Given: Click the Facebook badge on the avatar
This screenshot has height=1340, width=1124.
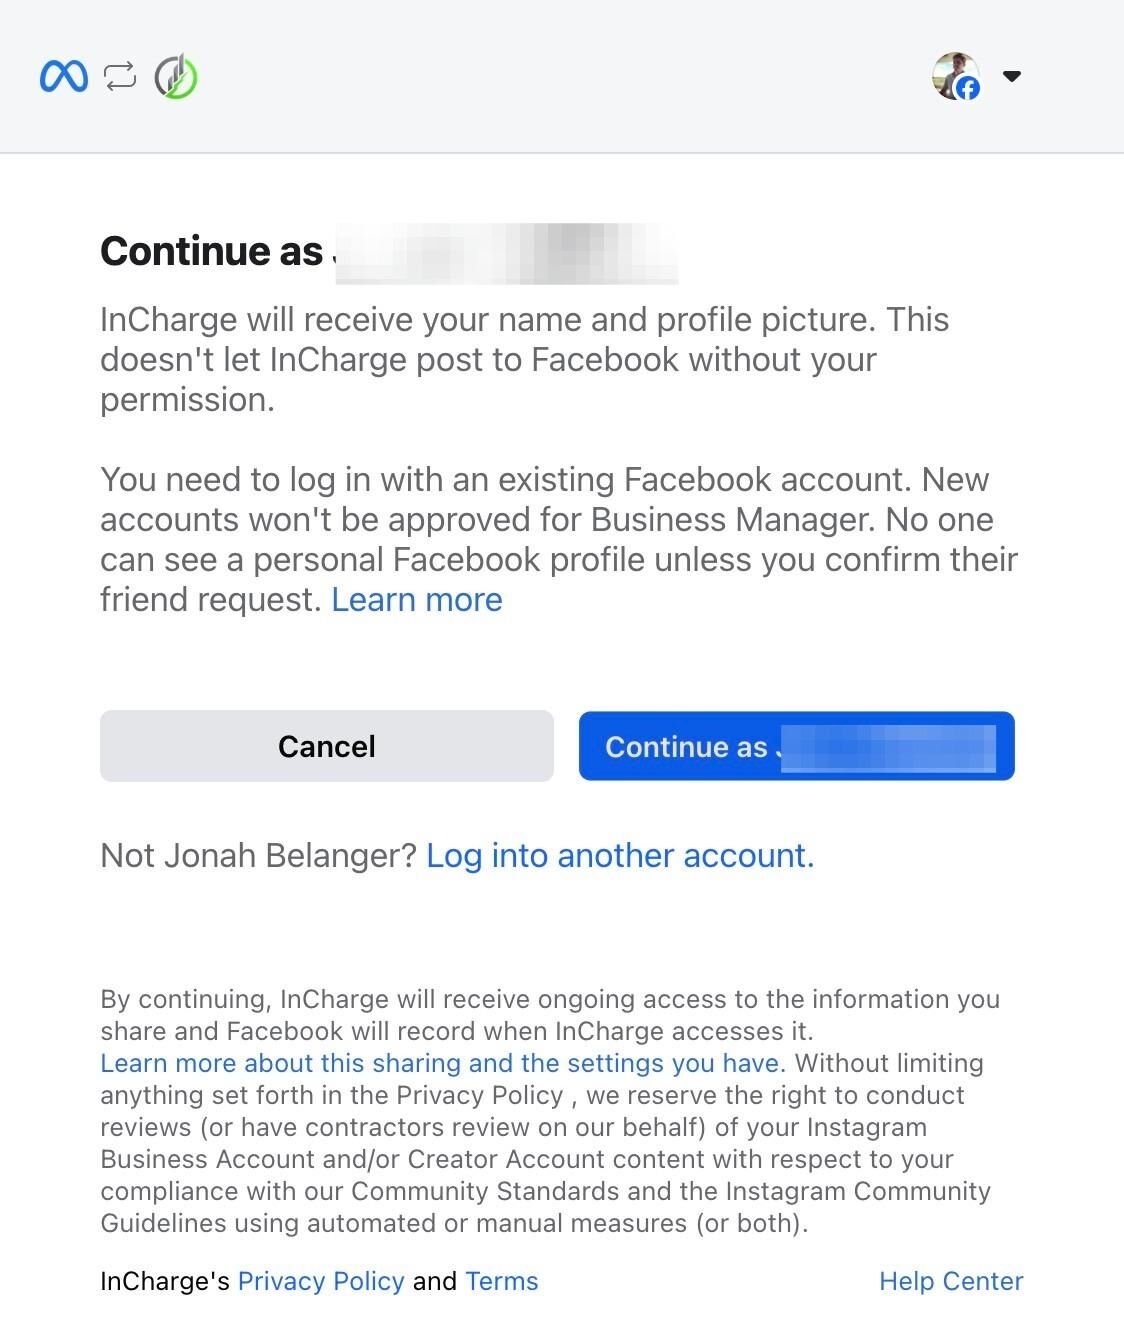Looking at the screenshot, I should pyautogui.click(x=968, y=89).
